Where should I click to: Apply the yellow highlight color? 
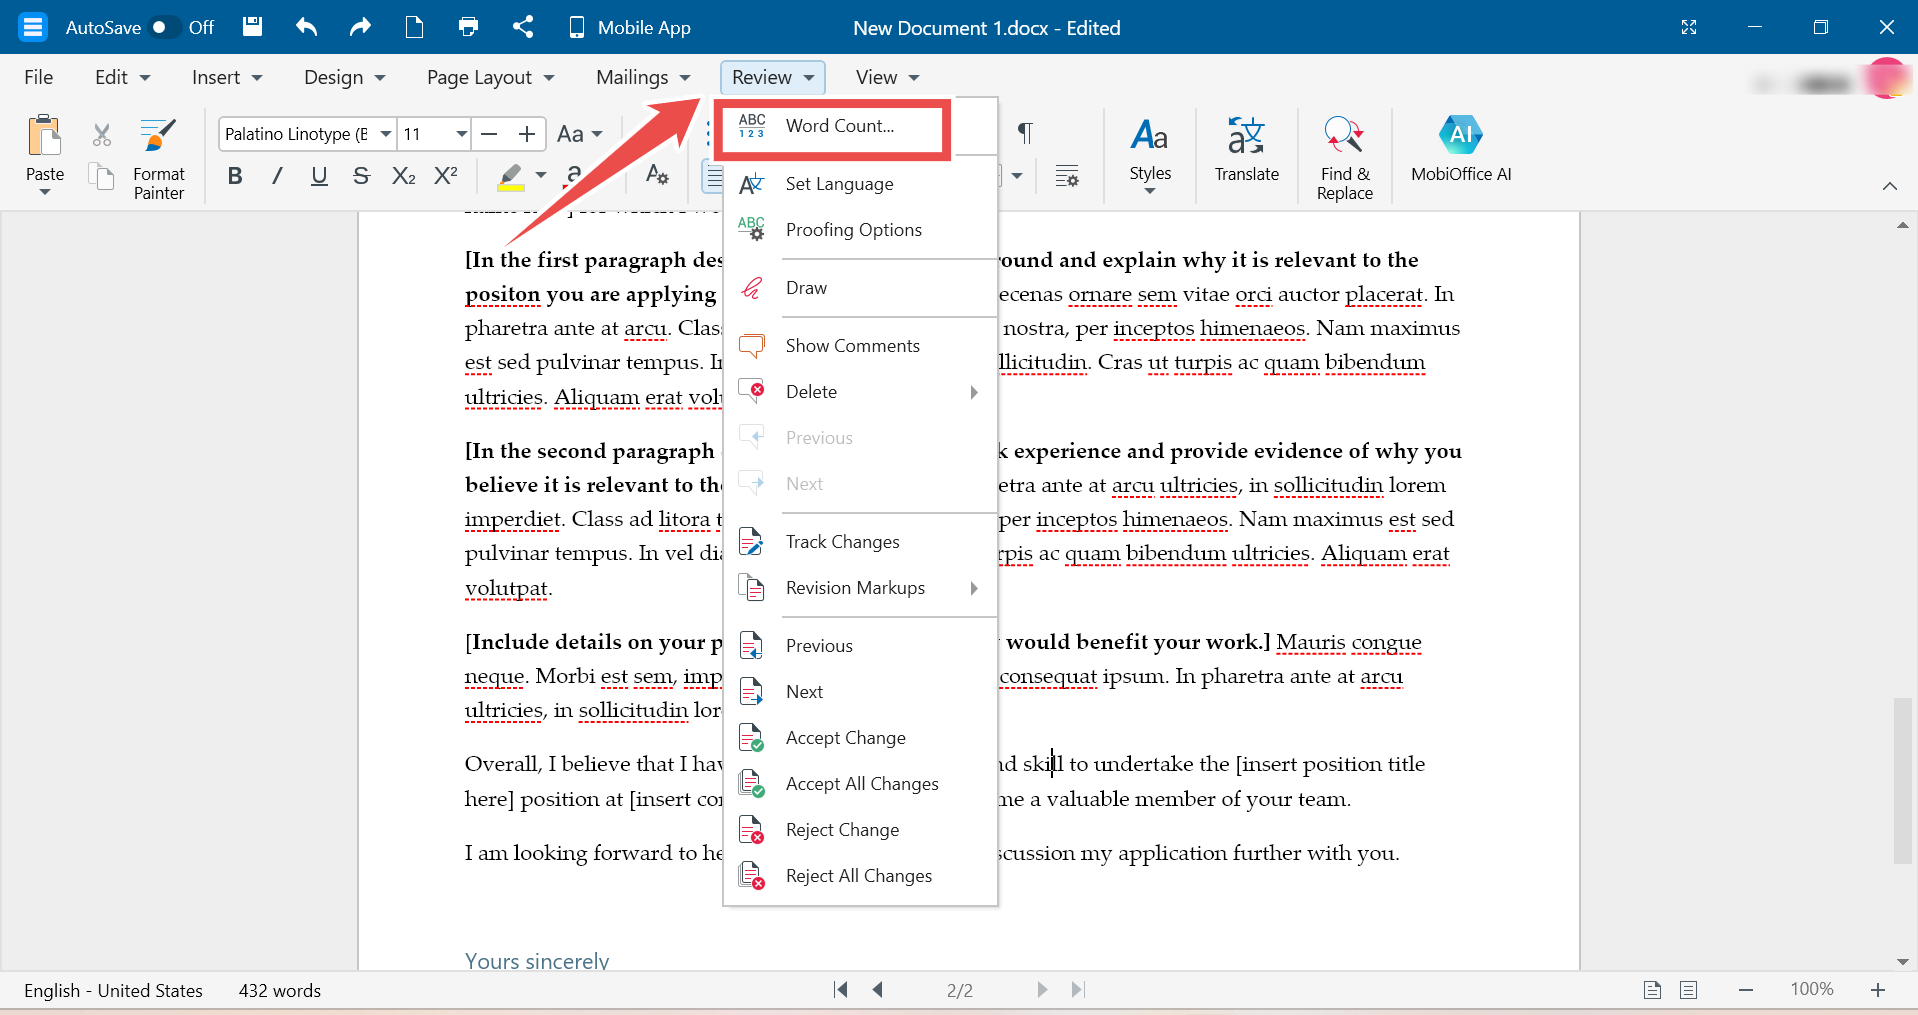pyautogui.click(x=511, y=176)
